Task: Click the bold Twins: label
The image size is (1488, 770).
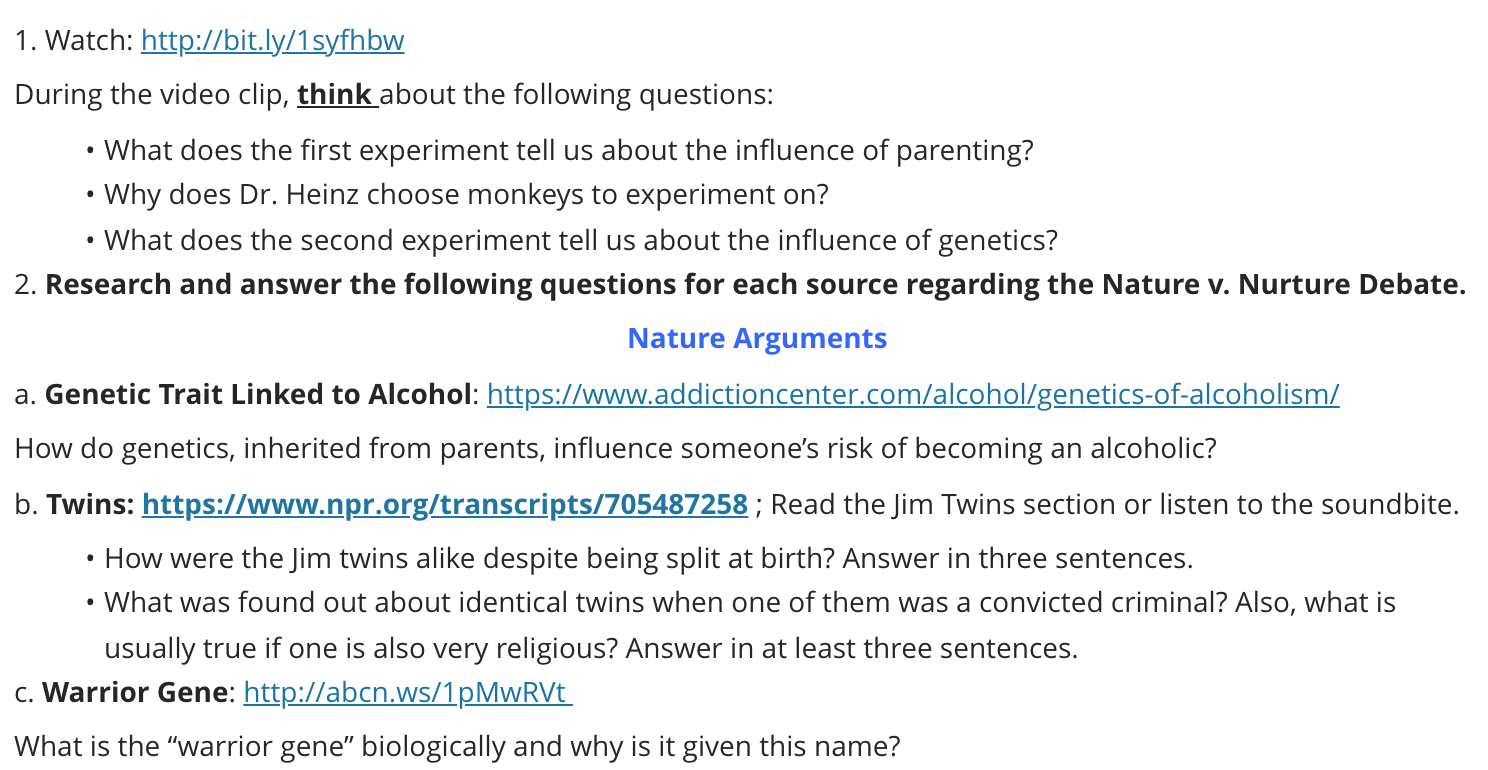Action: [89, 504]
